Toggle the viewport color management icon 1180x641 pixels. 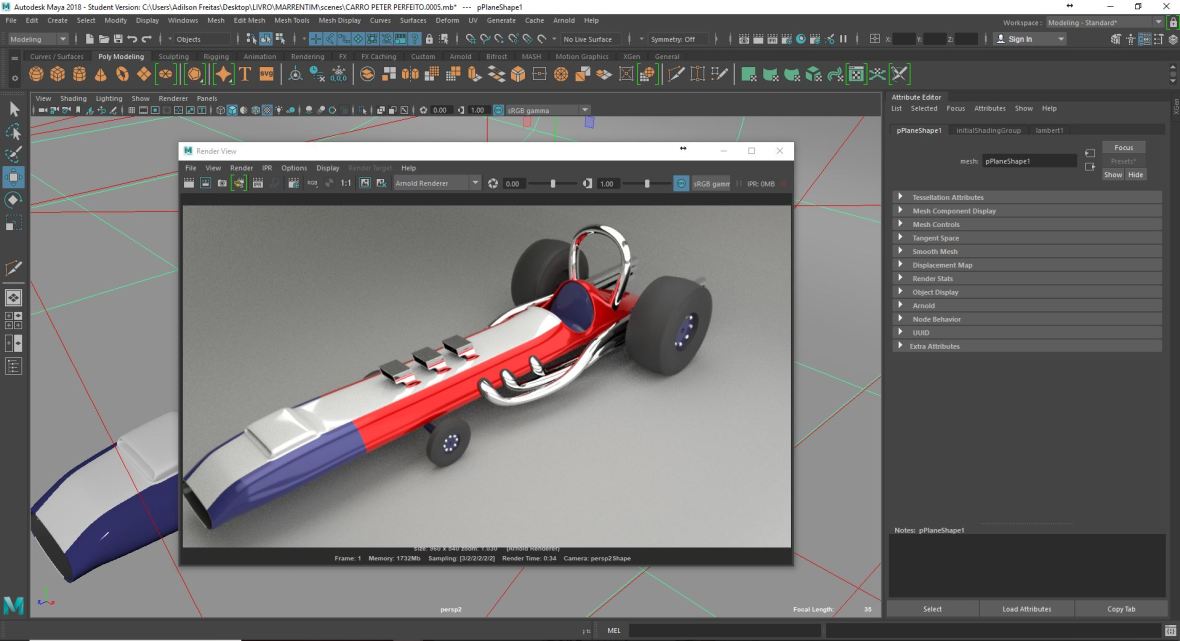pyautogui.click(x=499, y=110)
